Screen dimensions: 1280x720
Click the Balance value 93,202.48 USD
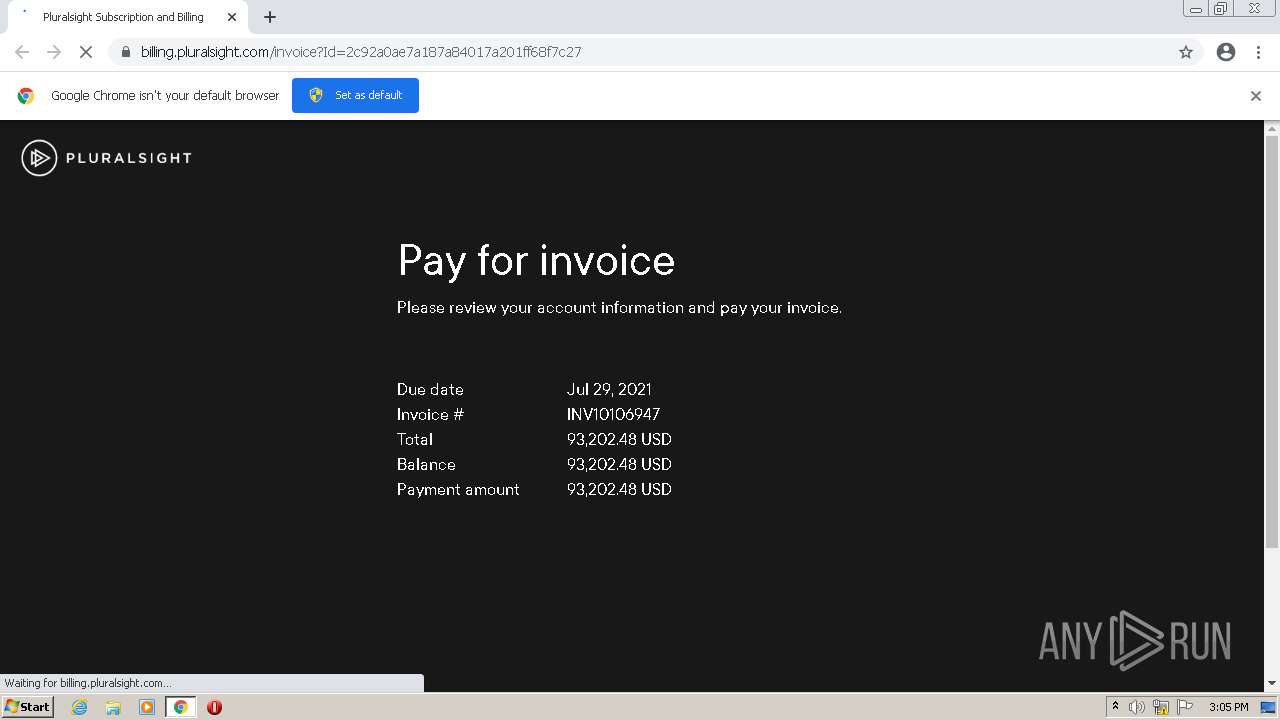coord(619,464)
